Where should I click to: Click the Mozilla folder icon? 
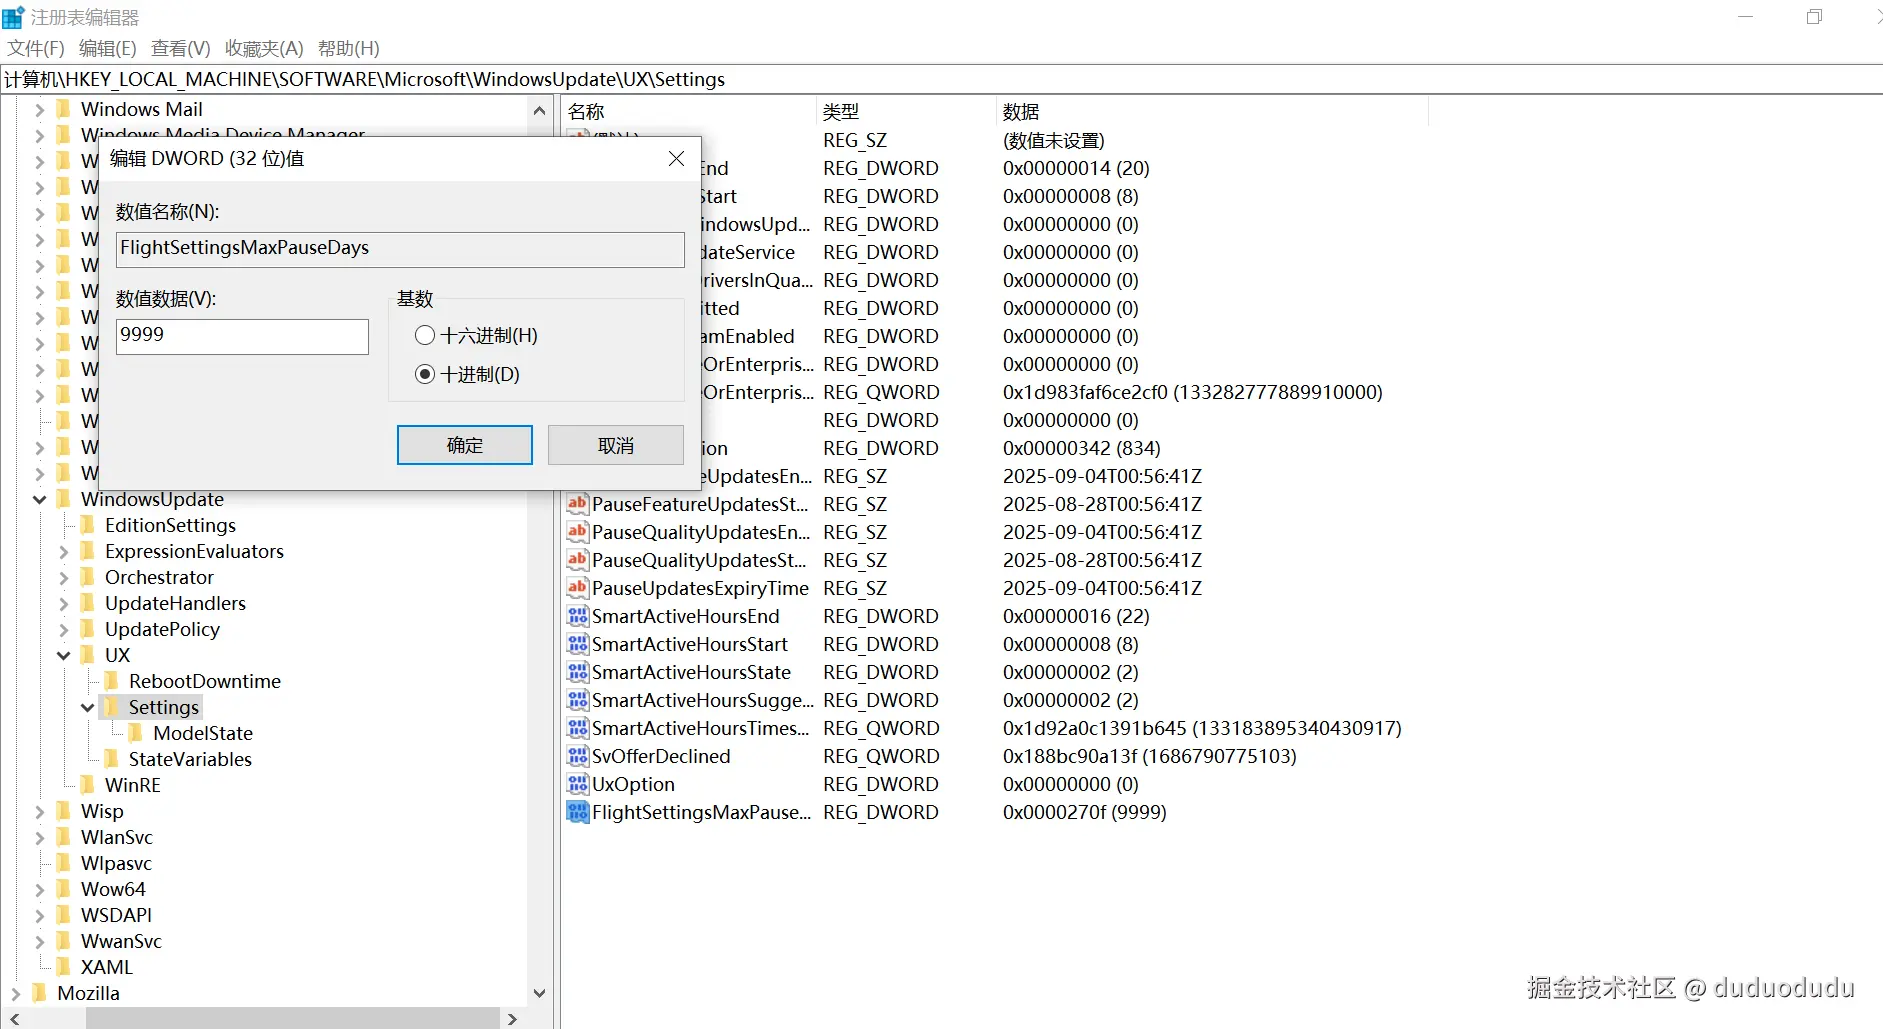coord(40,993)
